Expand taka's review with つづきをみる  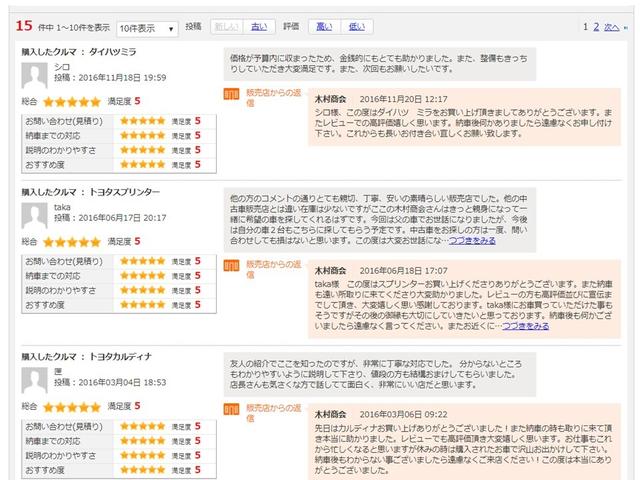click(472, 241)
